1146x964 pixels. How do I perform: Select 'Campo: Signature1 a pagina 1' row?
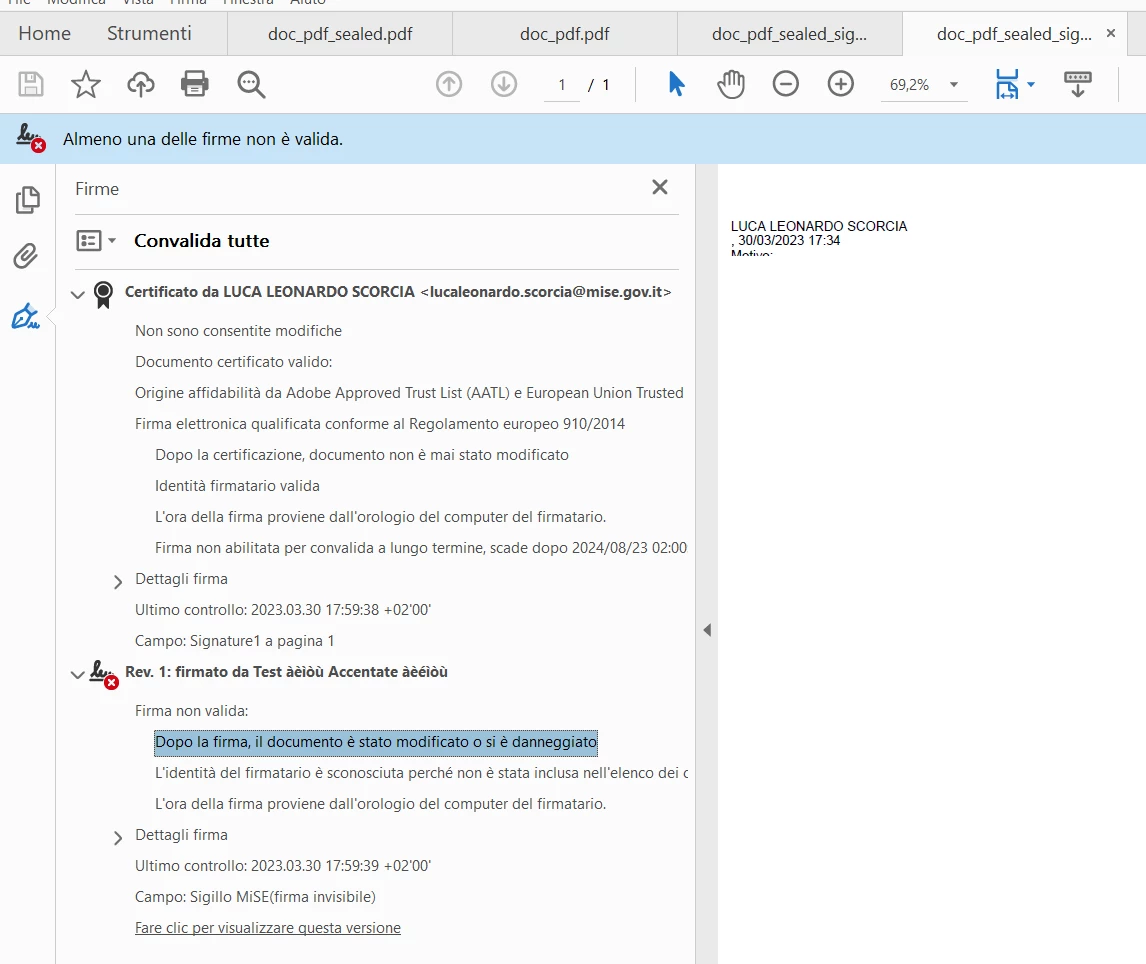[x=235, y=641]
